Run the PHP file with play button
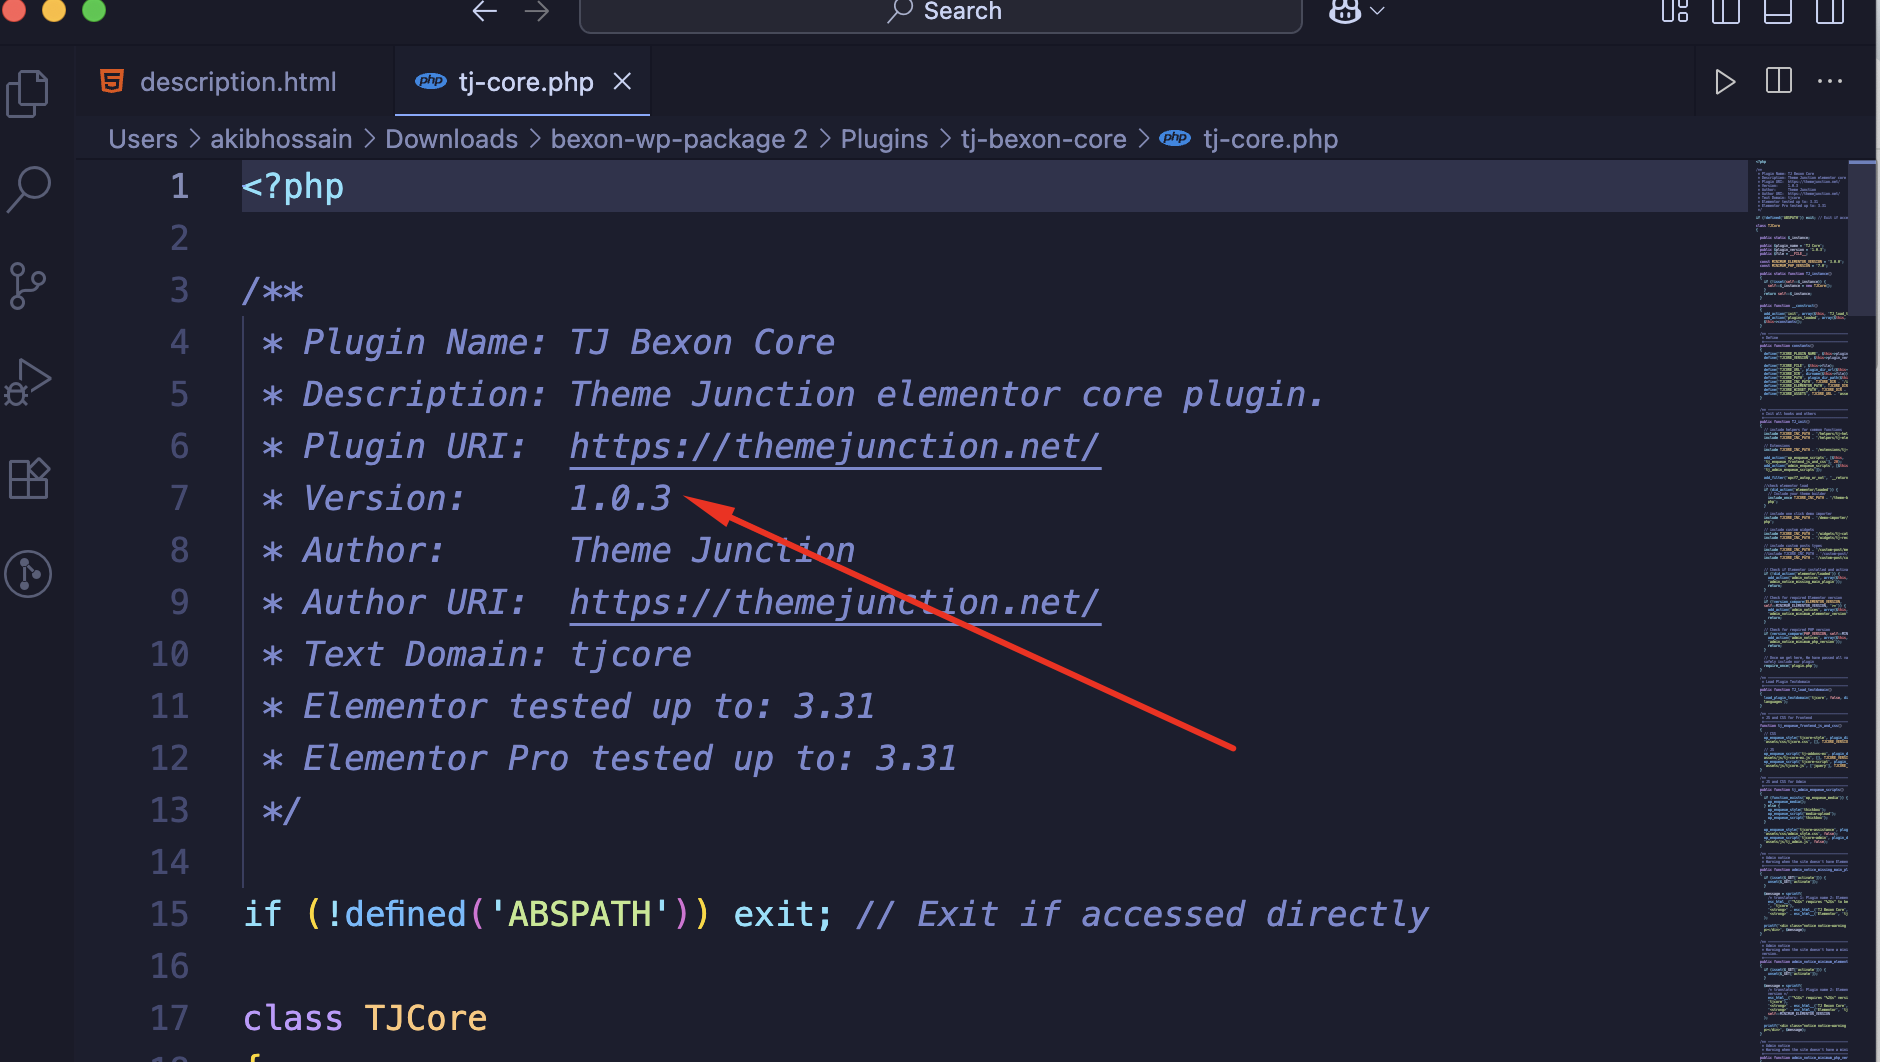 click(1725, 82)
